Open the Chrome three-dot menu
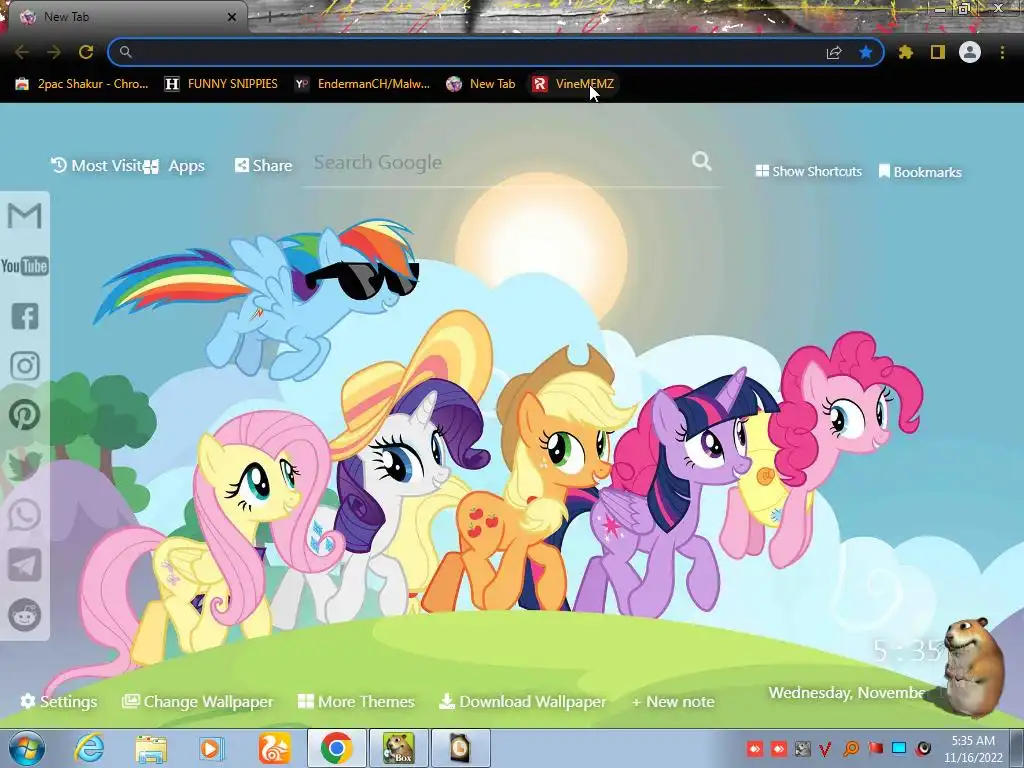Screen dimensions: 1024x768 tap(1002, 52)
